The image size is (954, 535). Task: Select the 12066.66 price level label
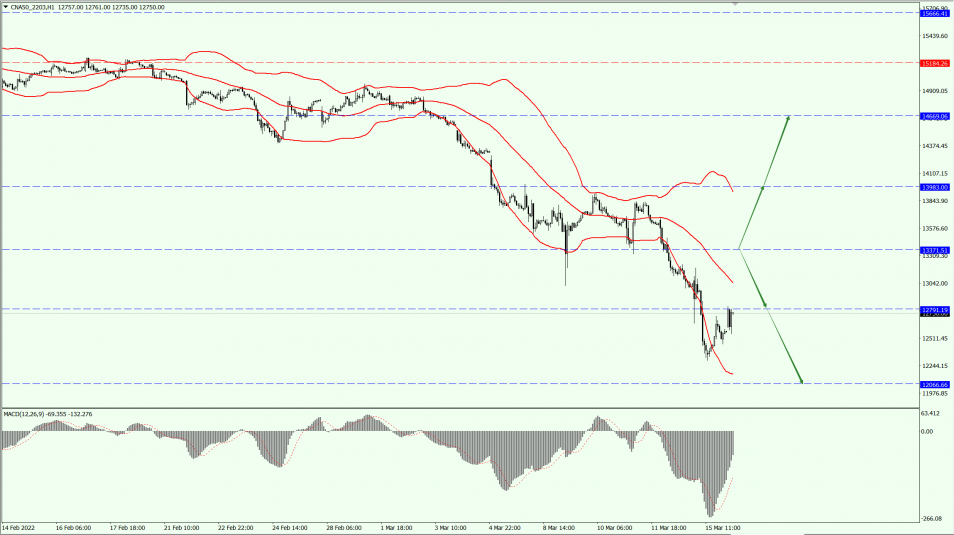934,384
